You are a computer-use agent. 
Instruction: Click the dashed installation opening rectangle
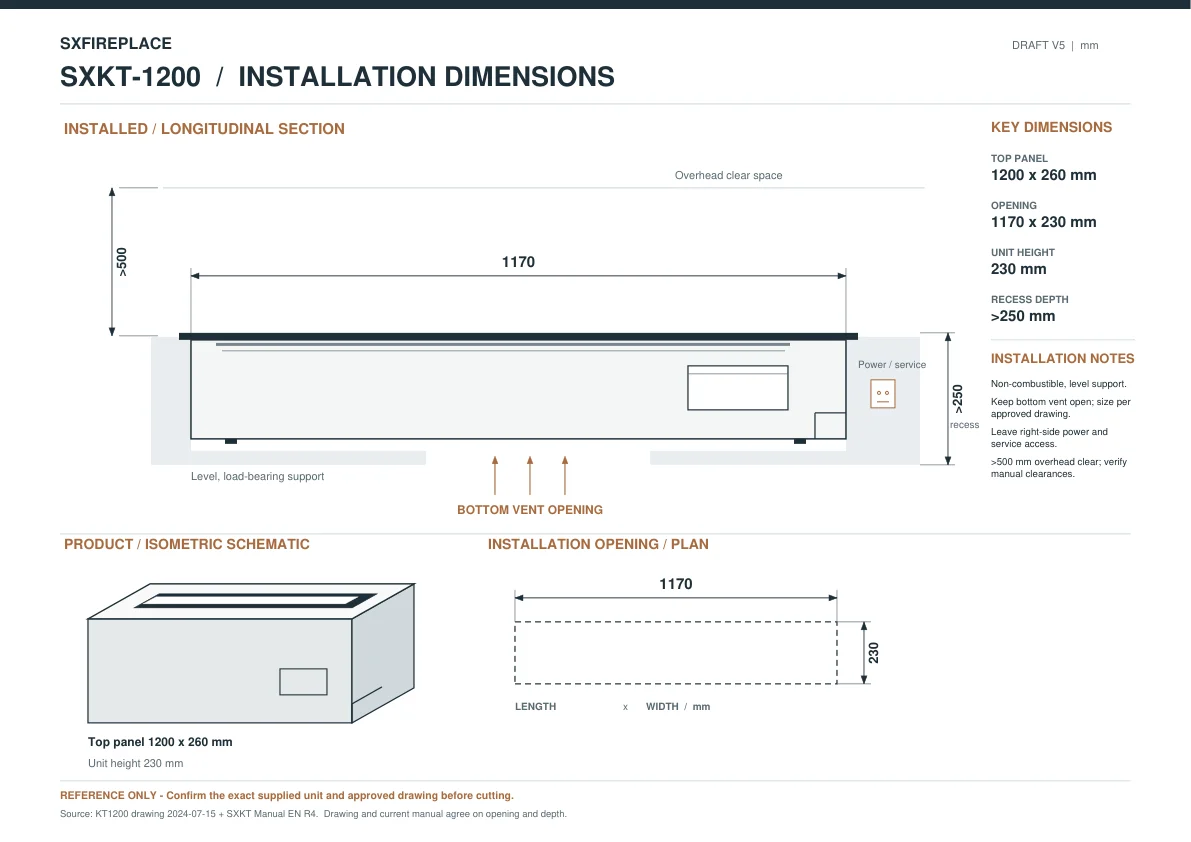pyautogui.click(x=676, y=653)
